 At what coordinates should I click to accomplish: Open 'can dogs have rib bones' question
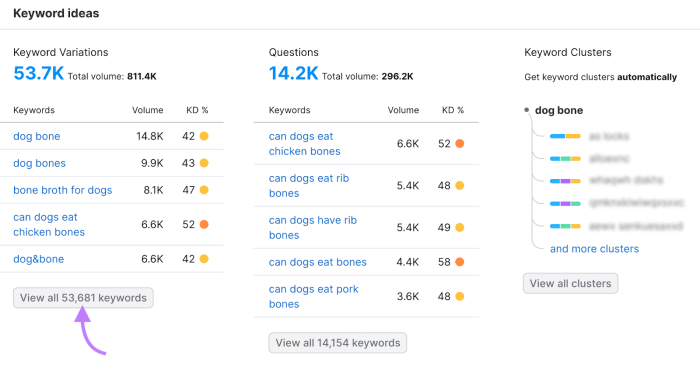[312, 228]
